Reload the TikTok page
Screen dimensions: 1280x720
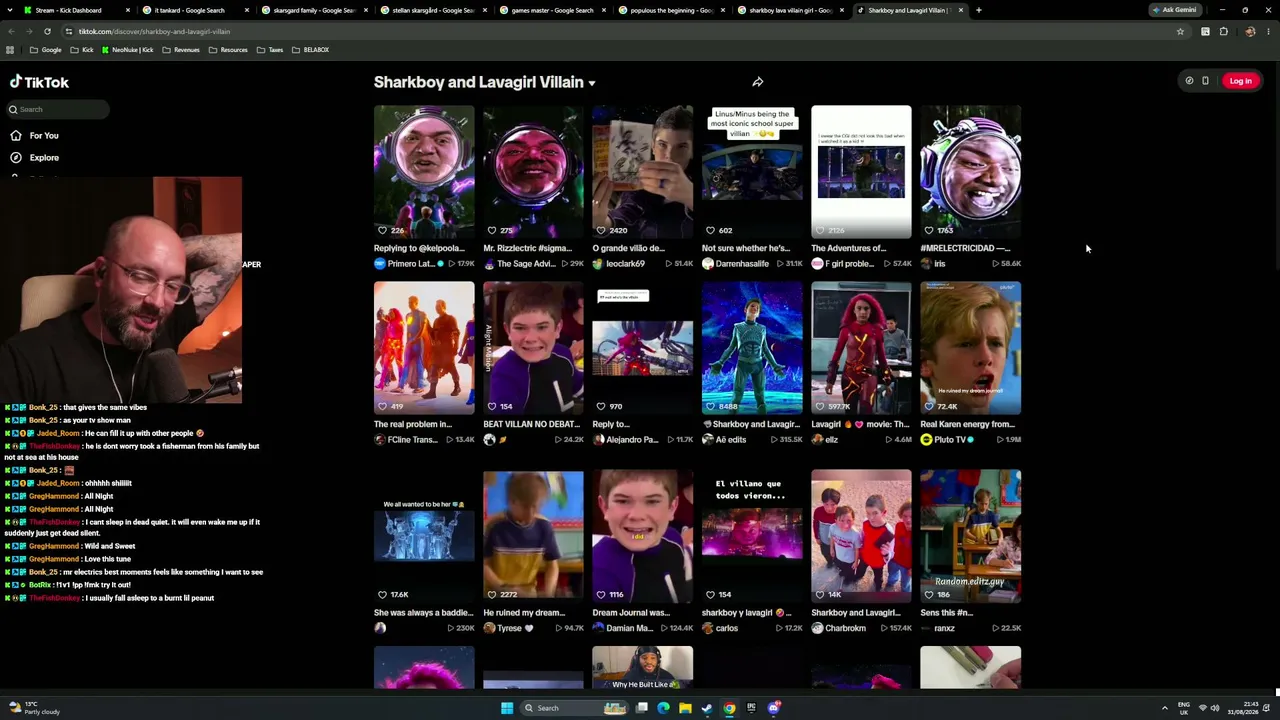[47, 31]
